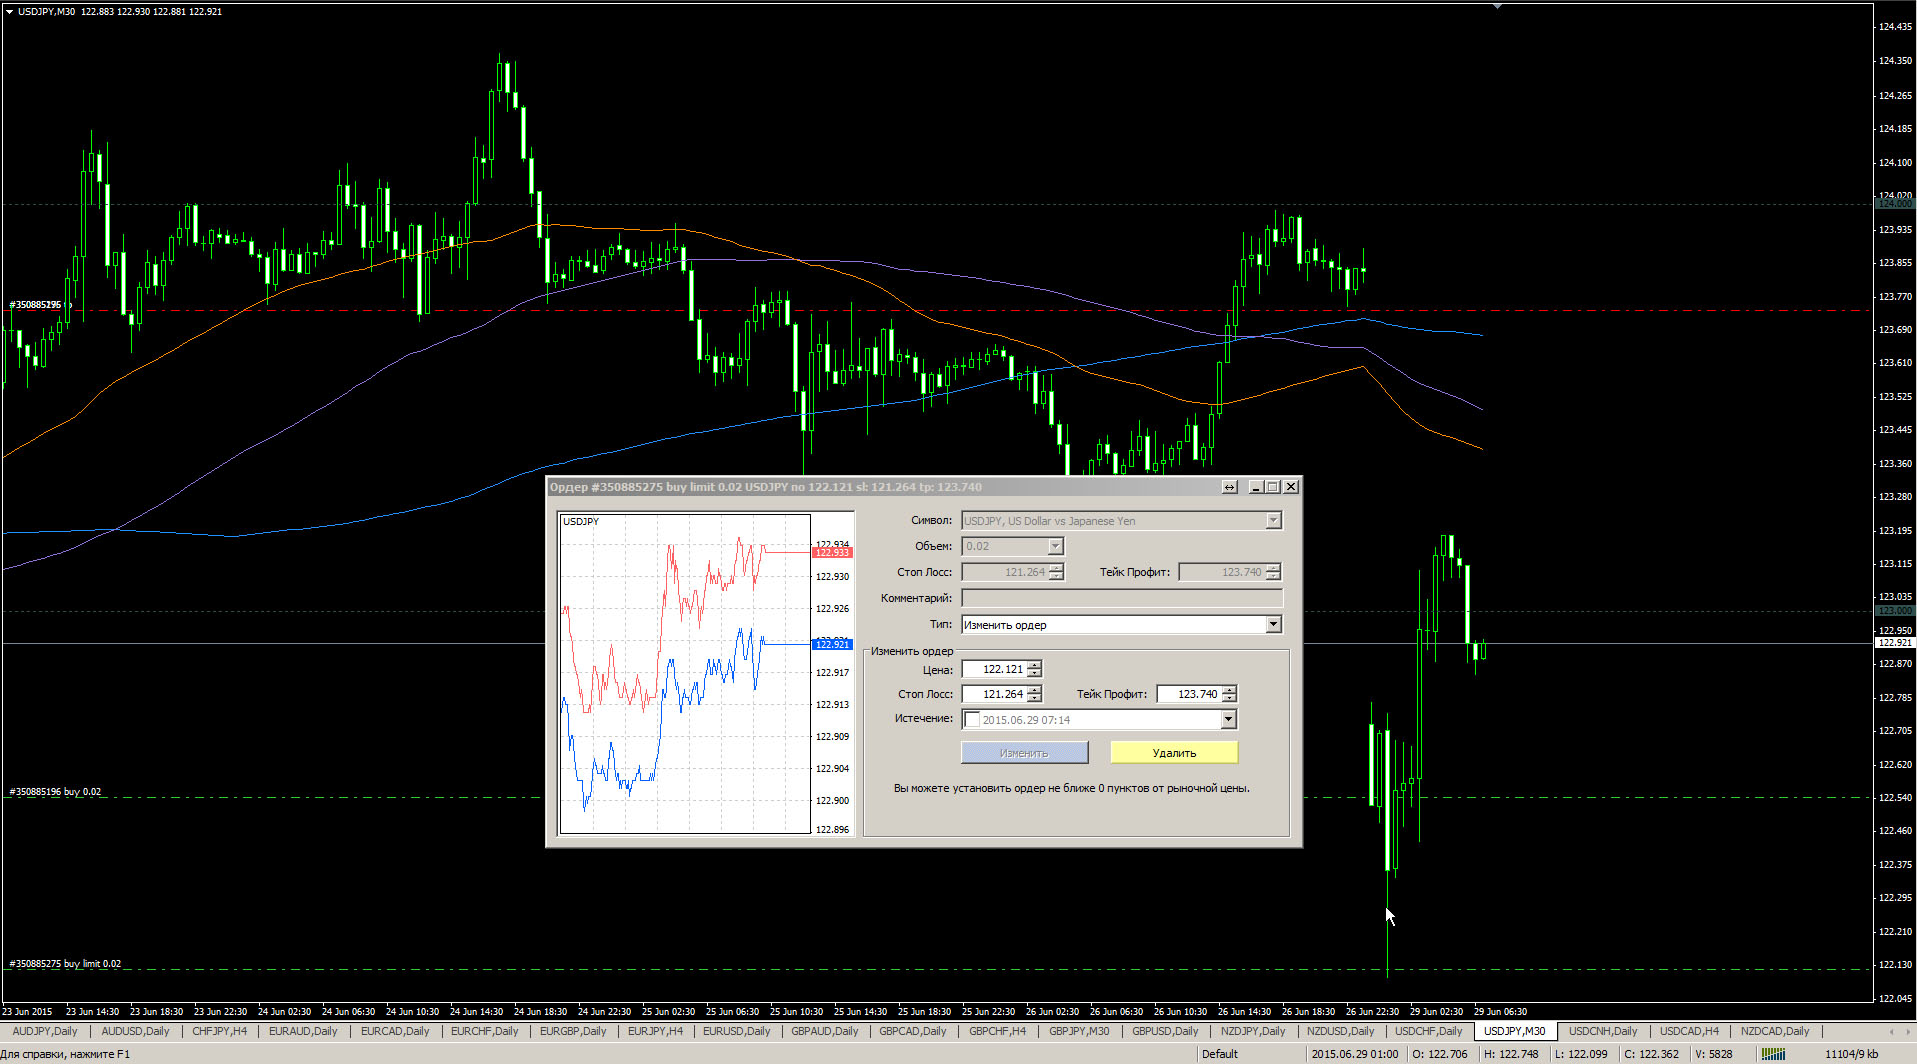Decrease modify-order Тейк Профит 123.740 down arrow

[1229, 698]
